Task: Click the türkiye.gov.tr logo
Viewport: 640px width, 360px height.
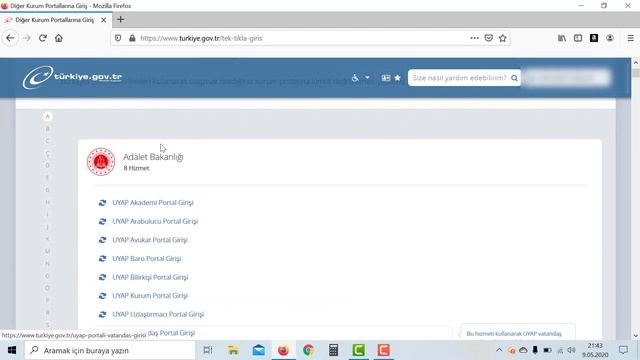Action: pos(72,77)
